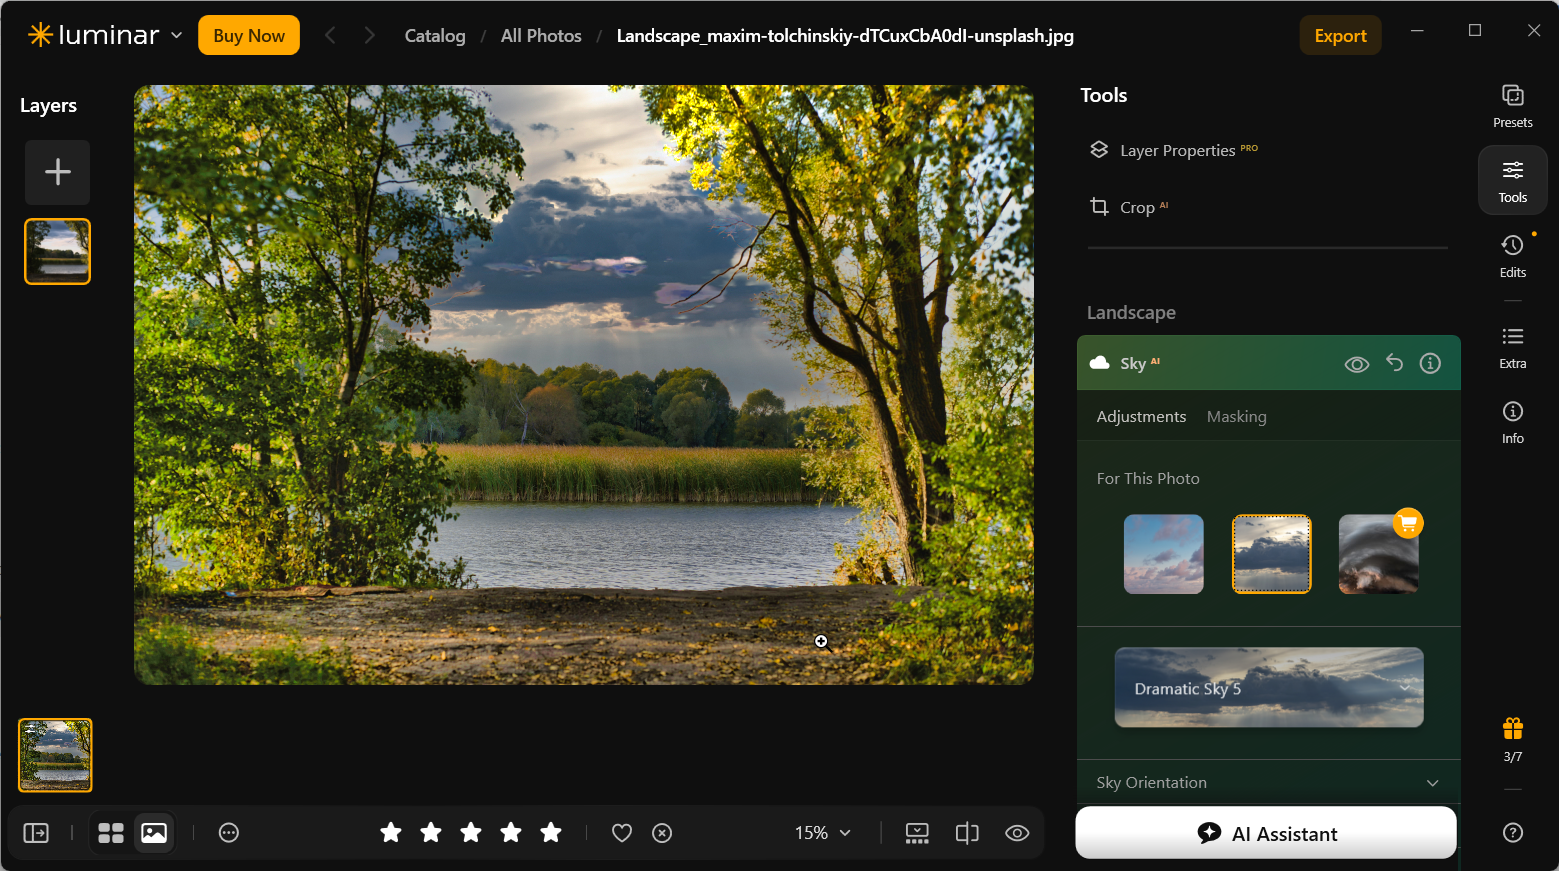1559x871 pixels.
Task: Set rating to first star
Action: point(391,832)
